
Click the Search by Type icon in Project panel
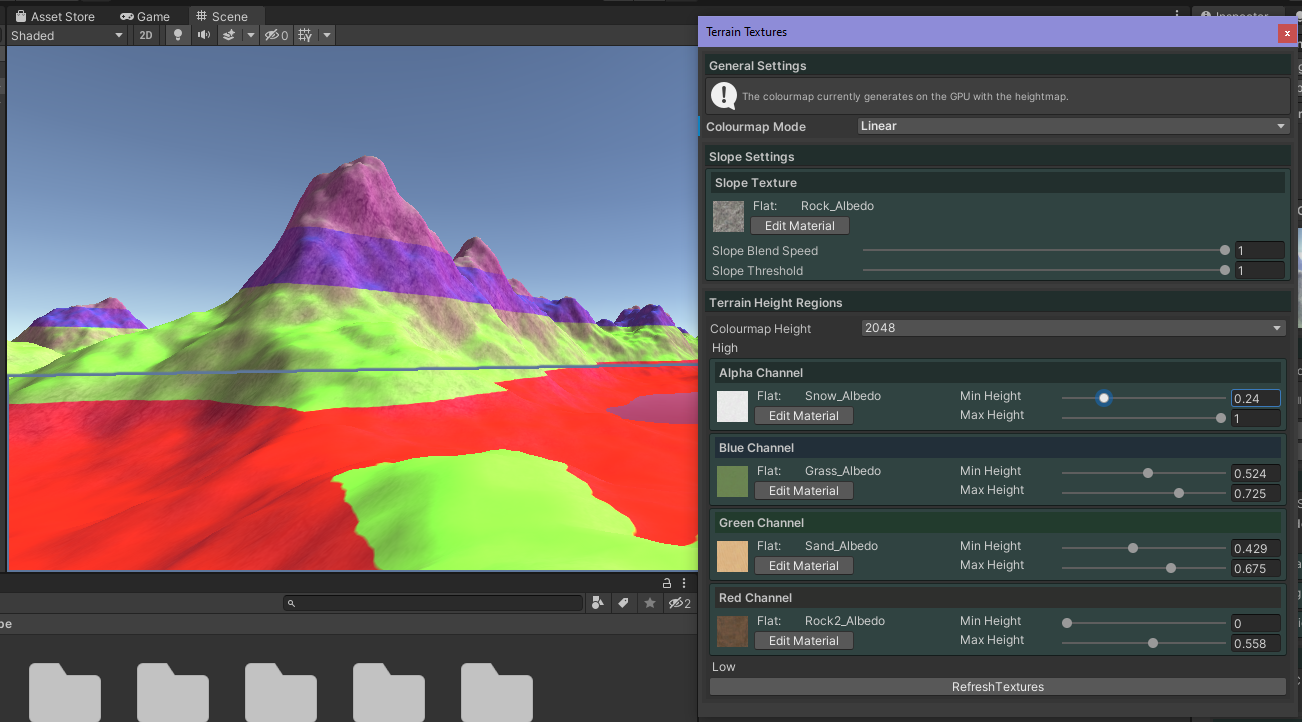598,603
